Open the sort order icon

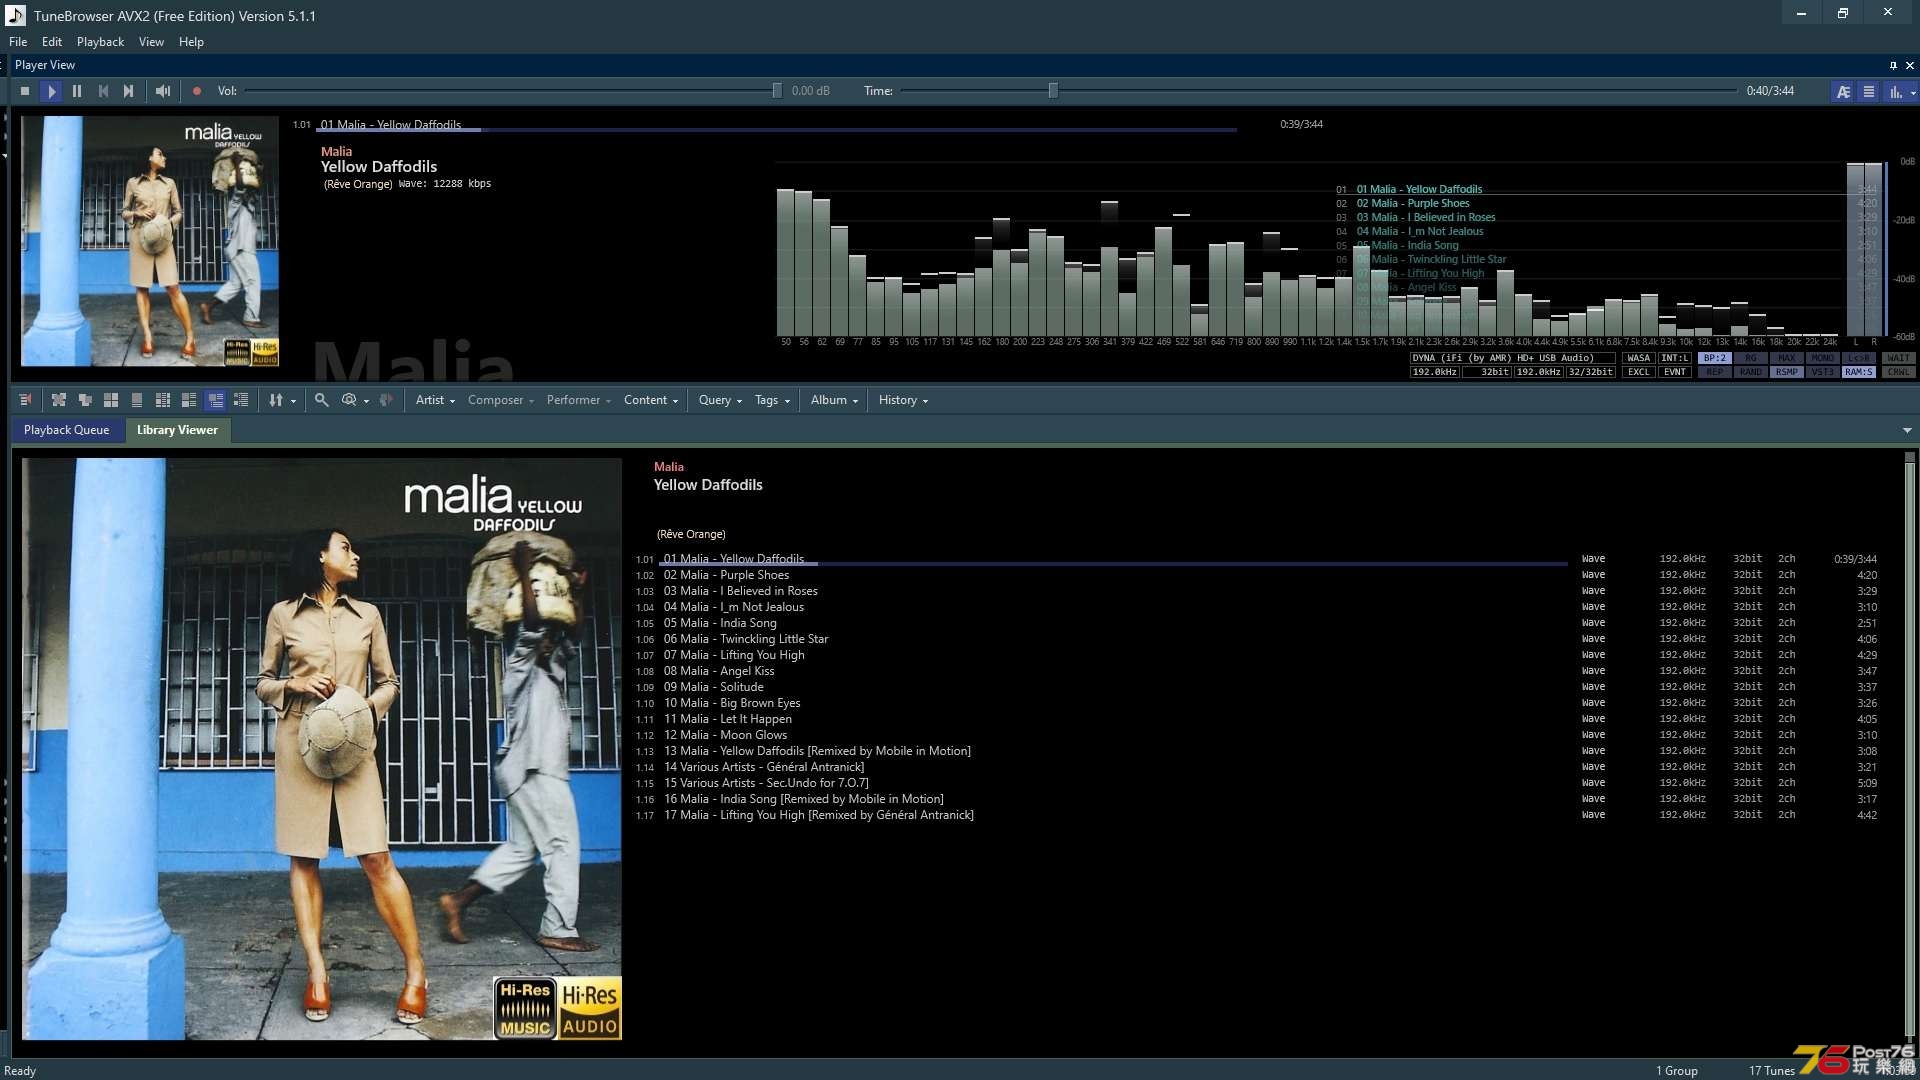(276, 400)
